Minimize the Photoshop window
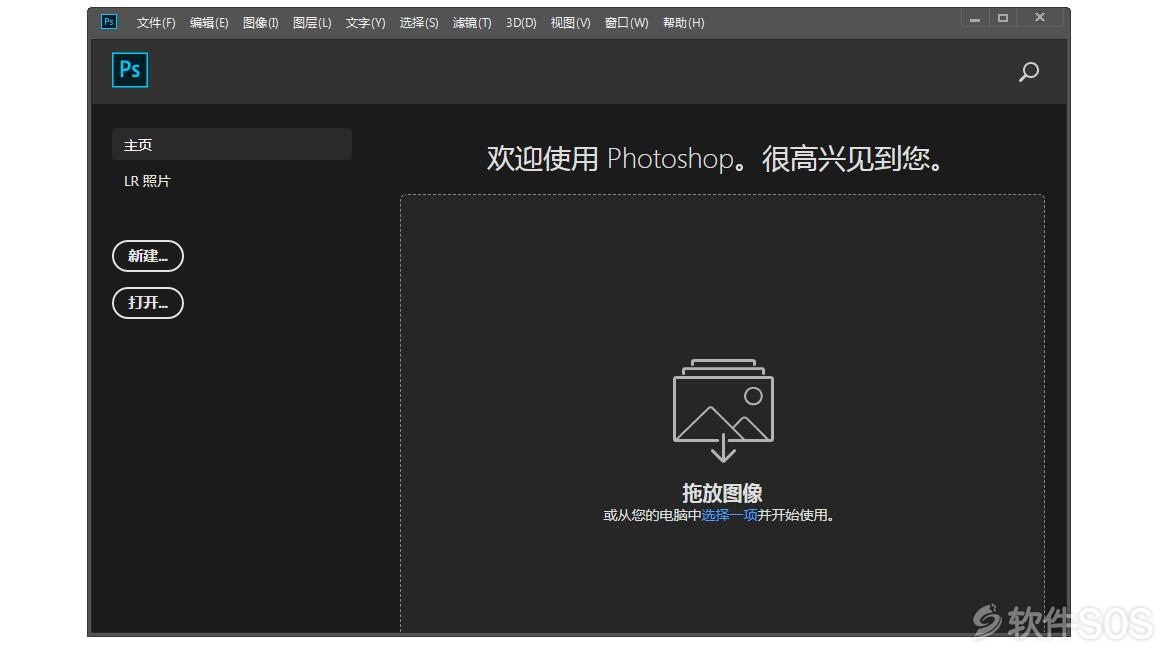The image size is (1170, 652). (975, 19)
